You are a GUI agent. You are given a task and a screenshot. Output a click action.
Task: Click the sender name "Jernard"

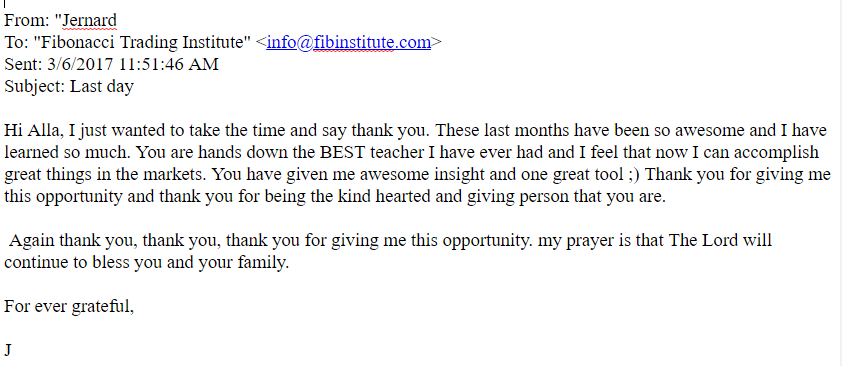point(89,20)
